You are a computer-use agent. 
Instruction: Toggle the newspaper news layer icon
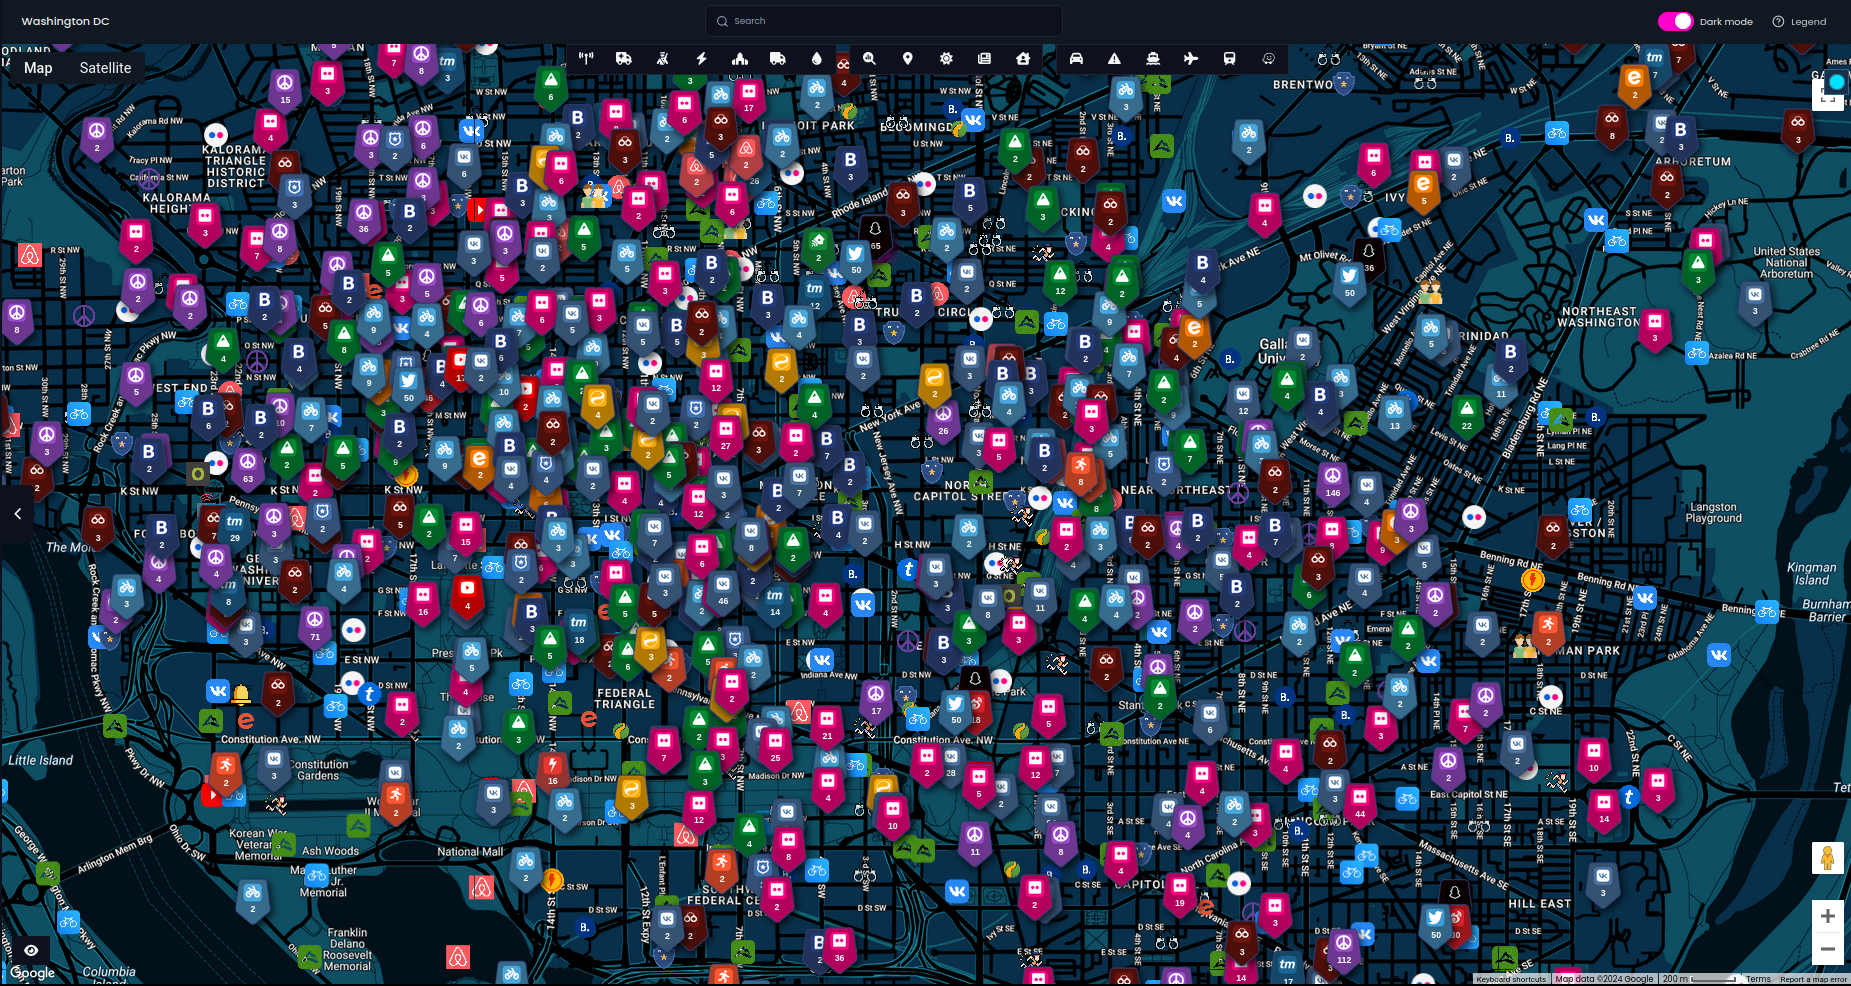tap(985, 59)
